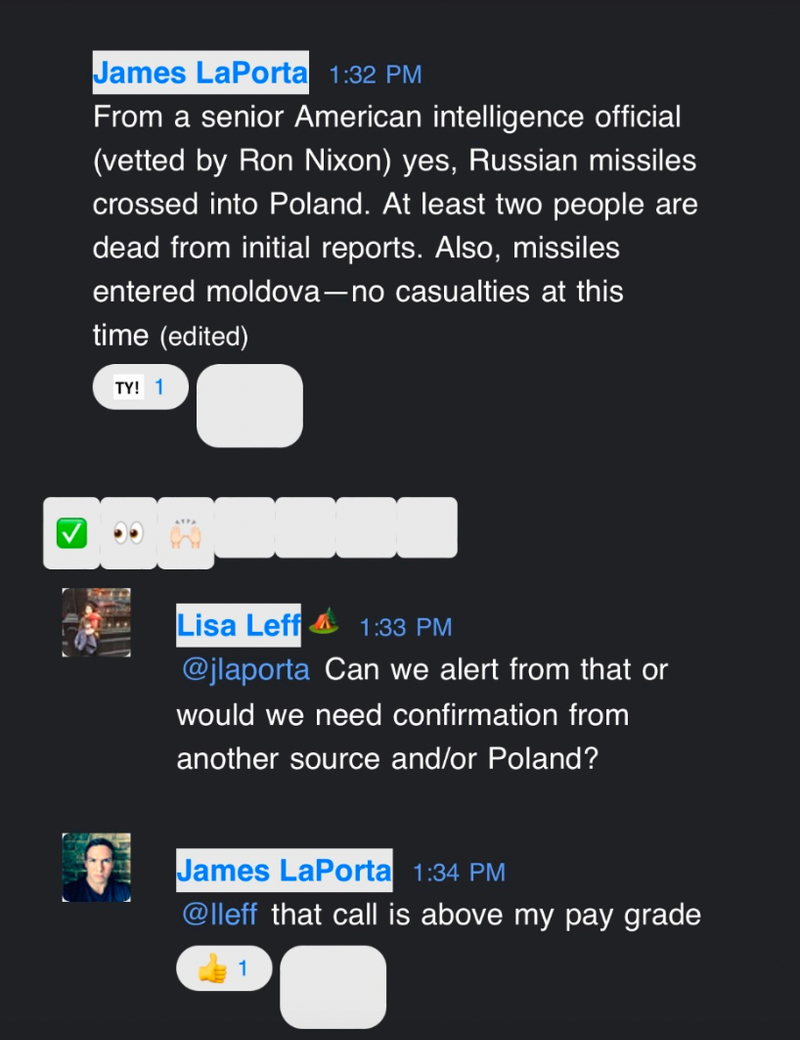The height and width of the screenshot is (1040, 800).
Task: Click Lisa Leff's avatar thumbnail
Action: (x=96, y=622)
